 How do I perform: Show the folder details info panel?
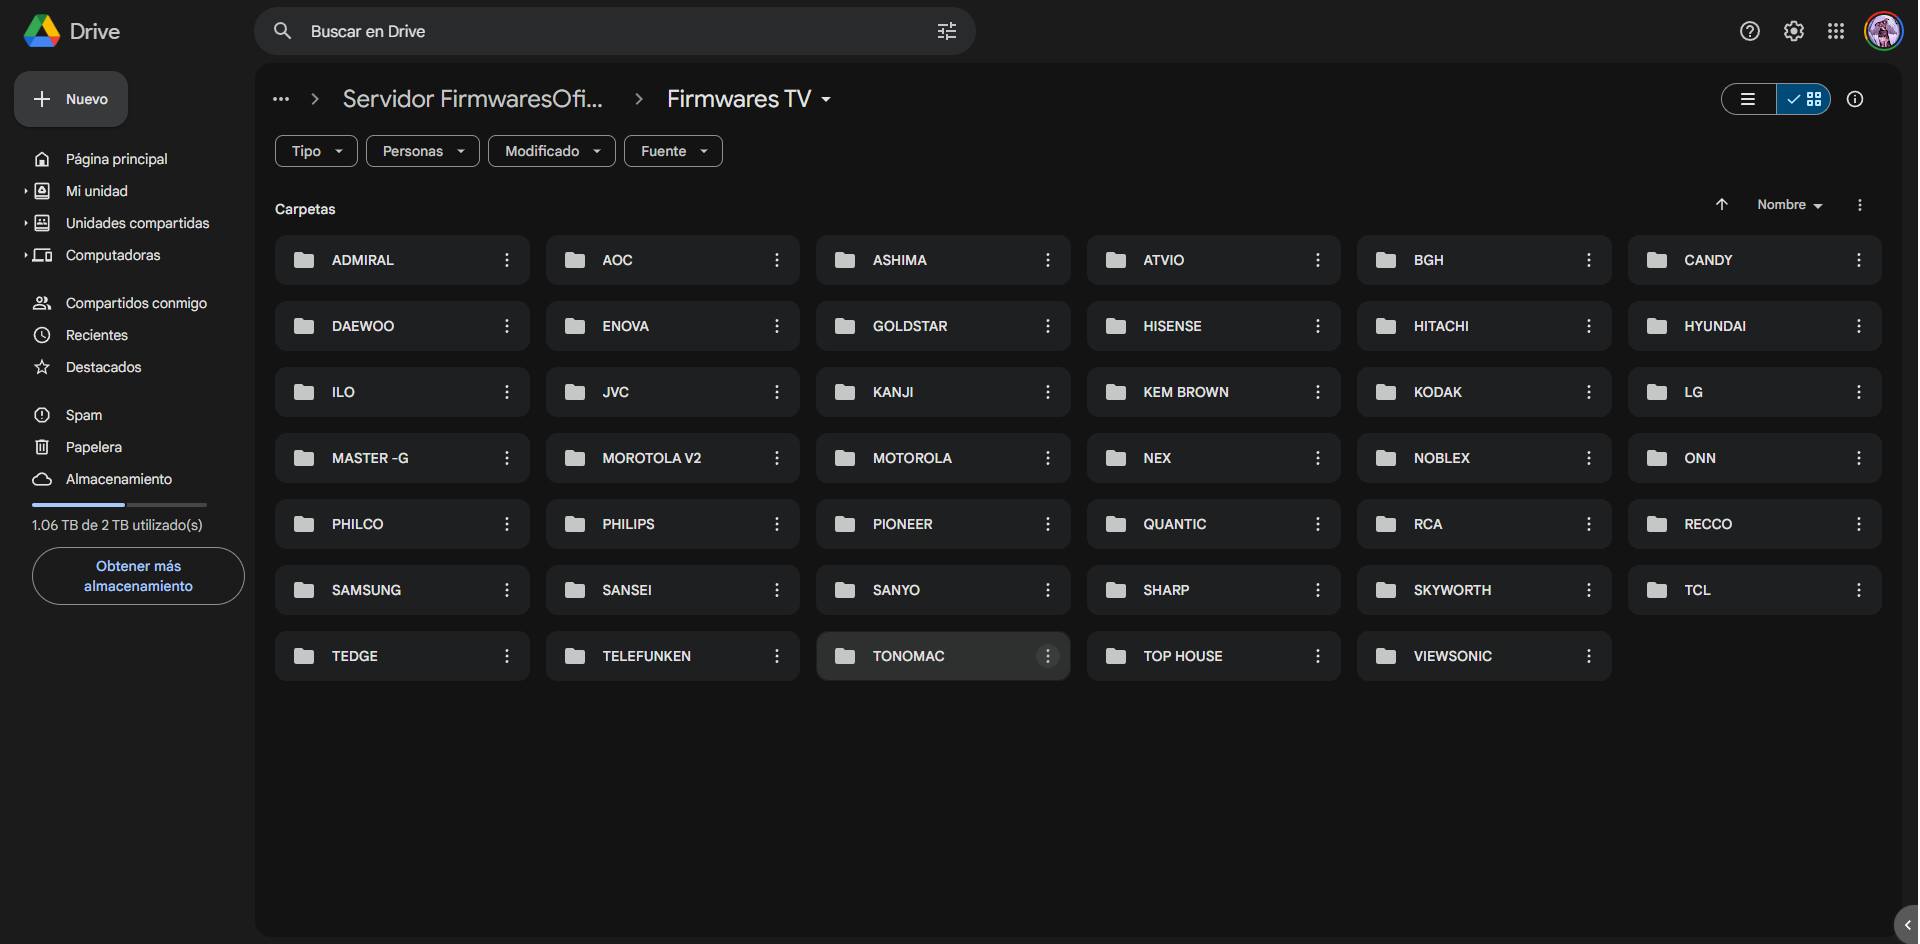(1855, 99)
